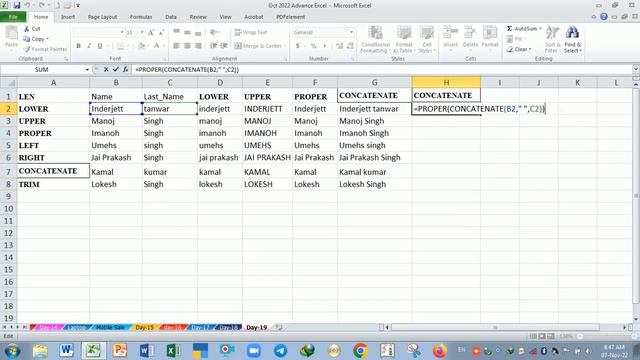
Task: Click the Cut scissors icon
Action: [x=27, y=29]
